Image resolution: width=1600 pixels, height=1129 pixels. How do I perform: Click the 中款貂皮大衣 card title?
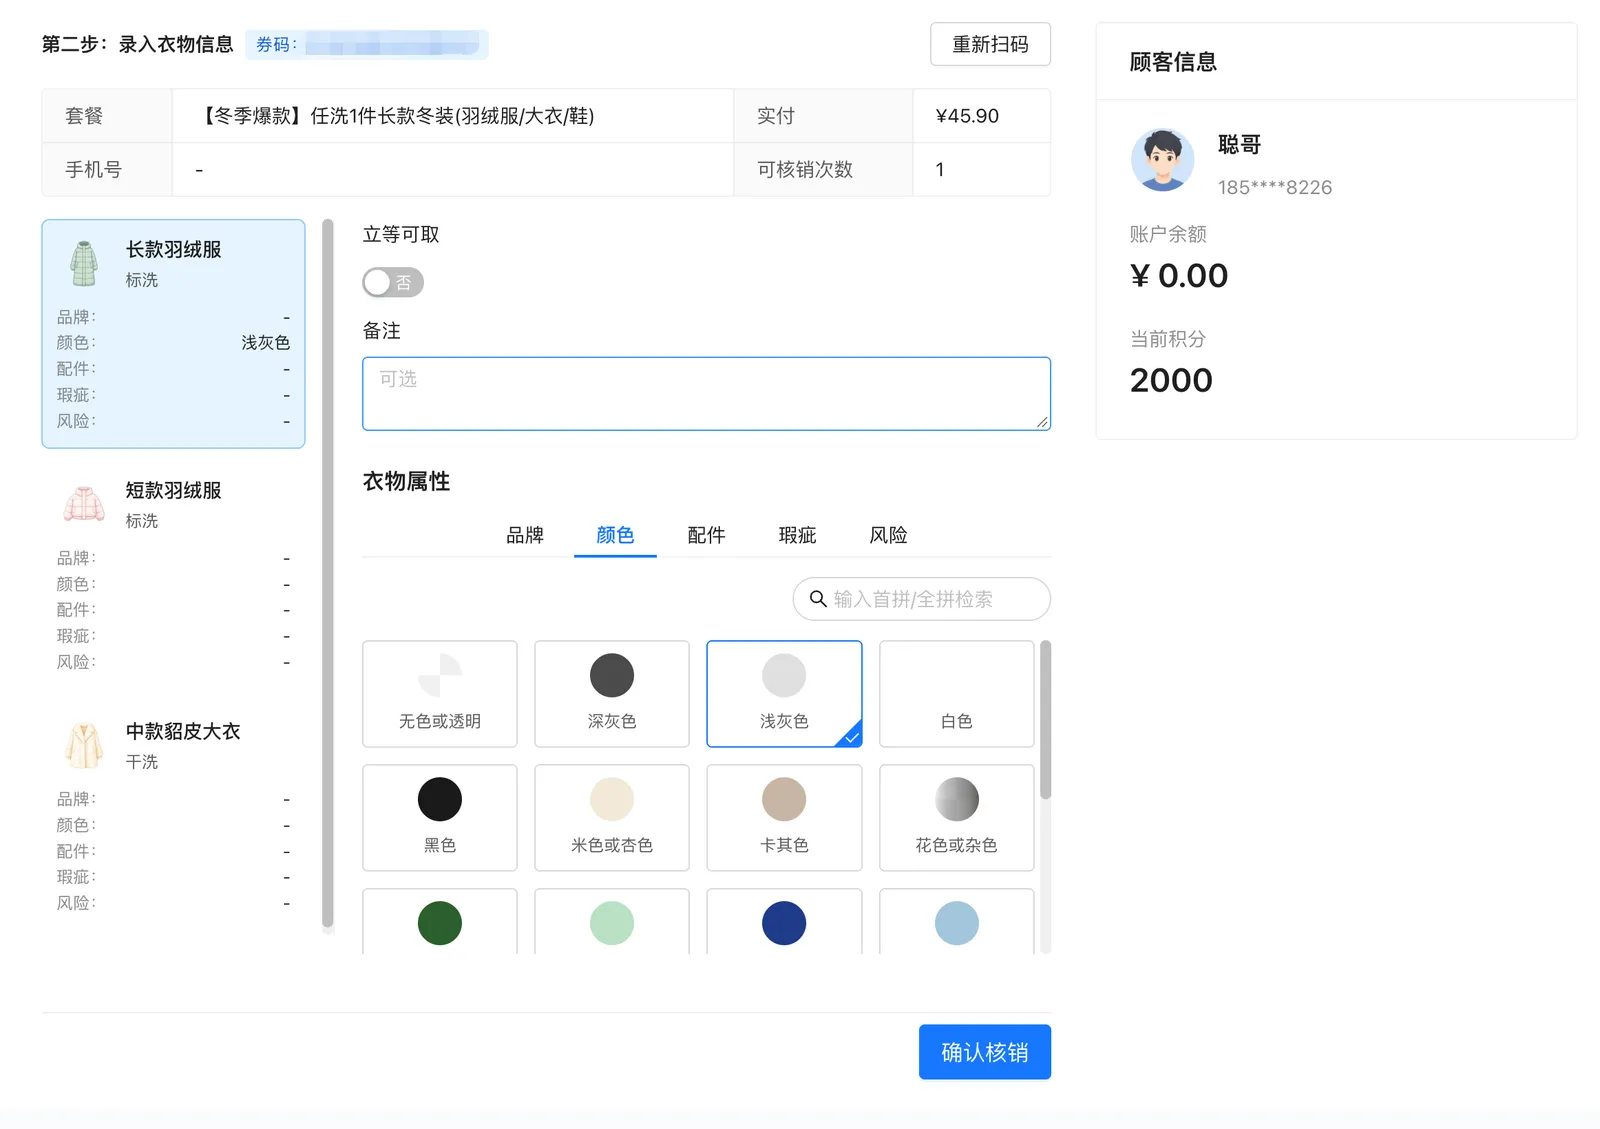pos(183,731)
